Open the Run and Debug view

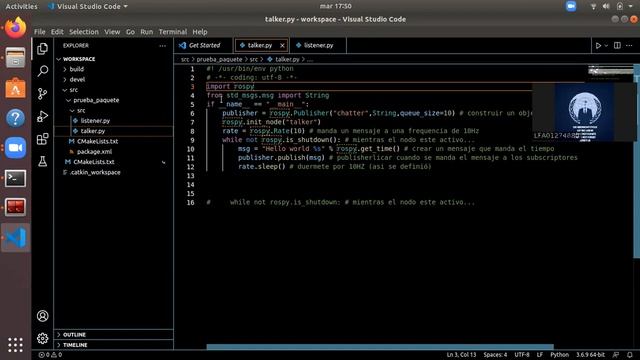(x=42, y=116)
